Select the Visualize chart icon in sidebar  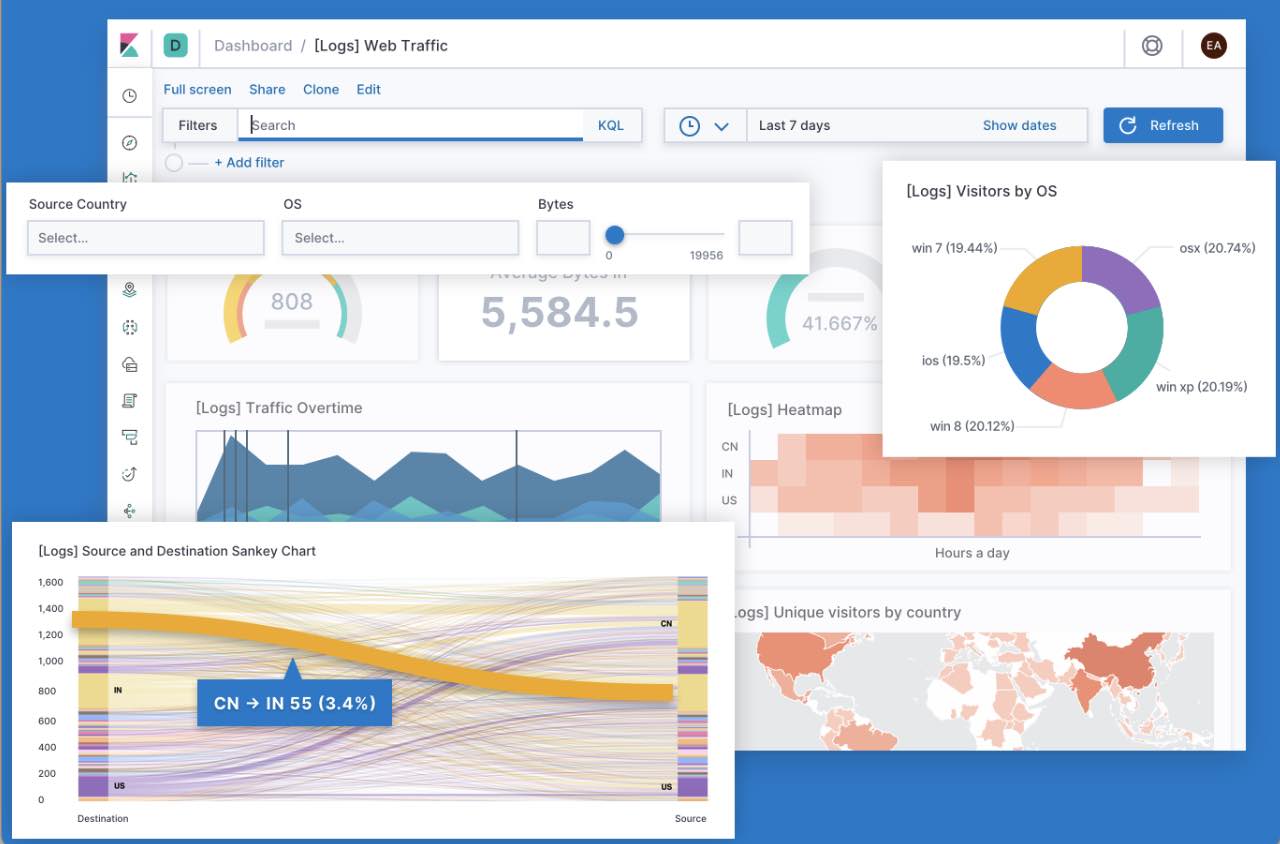pos(129,178)
